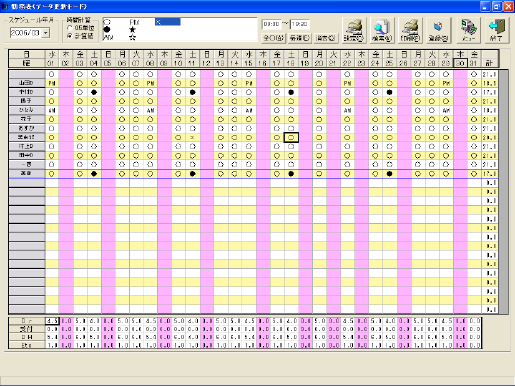Choose the lower selected time-calculation radio button
The image size is (515, 386).
point(70,36)
